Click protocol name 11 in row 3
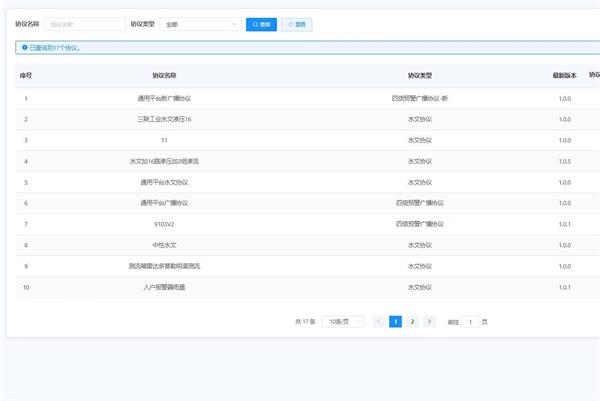600x401 pixels. [164, 140]
